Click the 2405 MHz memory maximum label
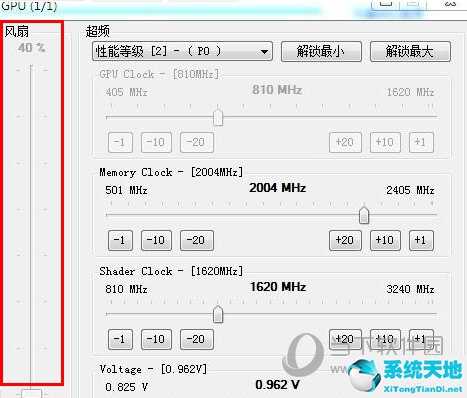 point(410,190)
